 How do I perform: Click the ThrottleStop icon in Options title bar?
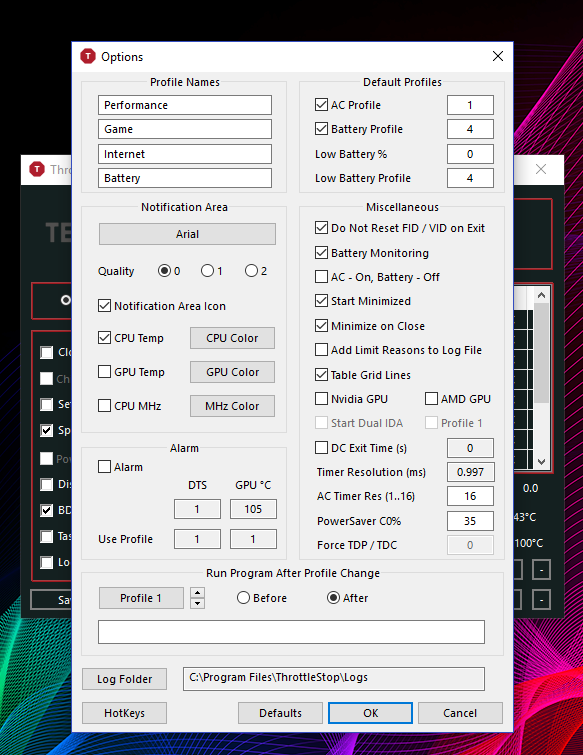click(88, 56)
